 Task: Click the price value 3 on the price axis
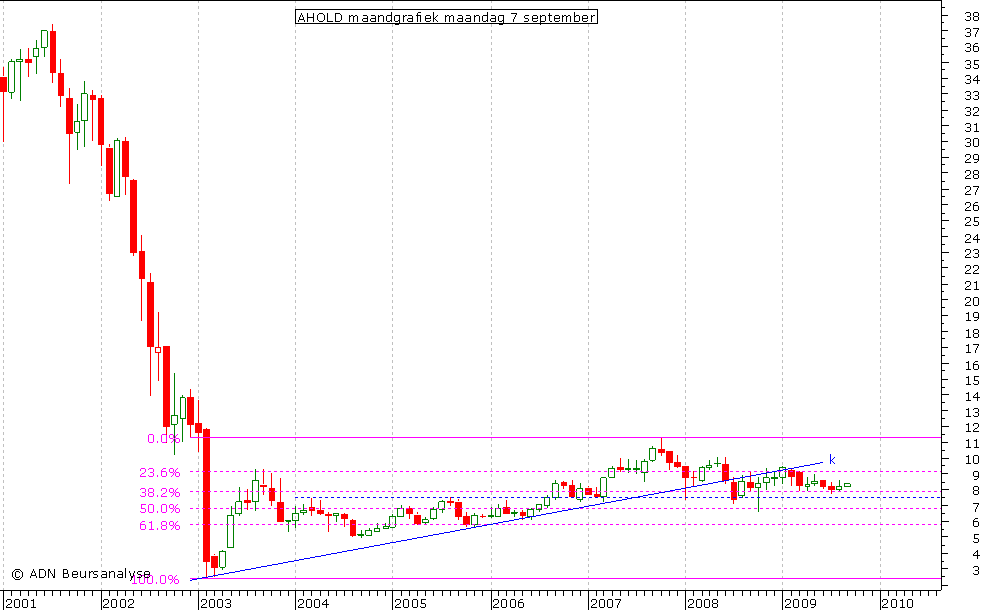coord(976,571)
